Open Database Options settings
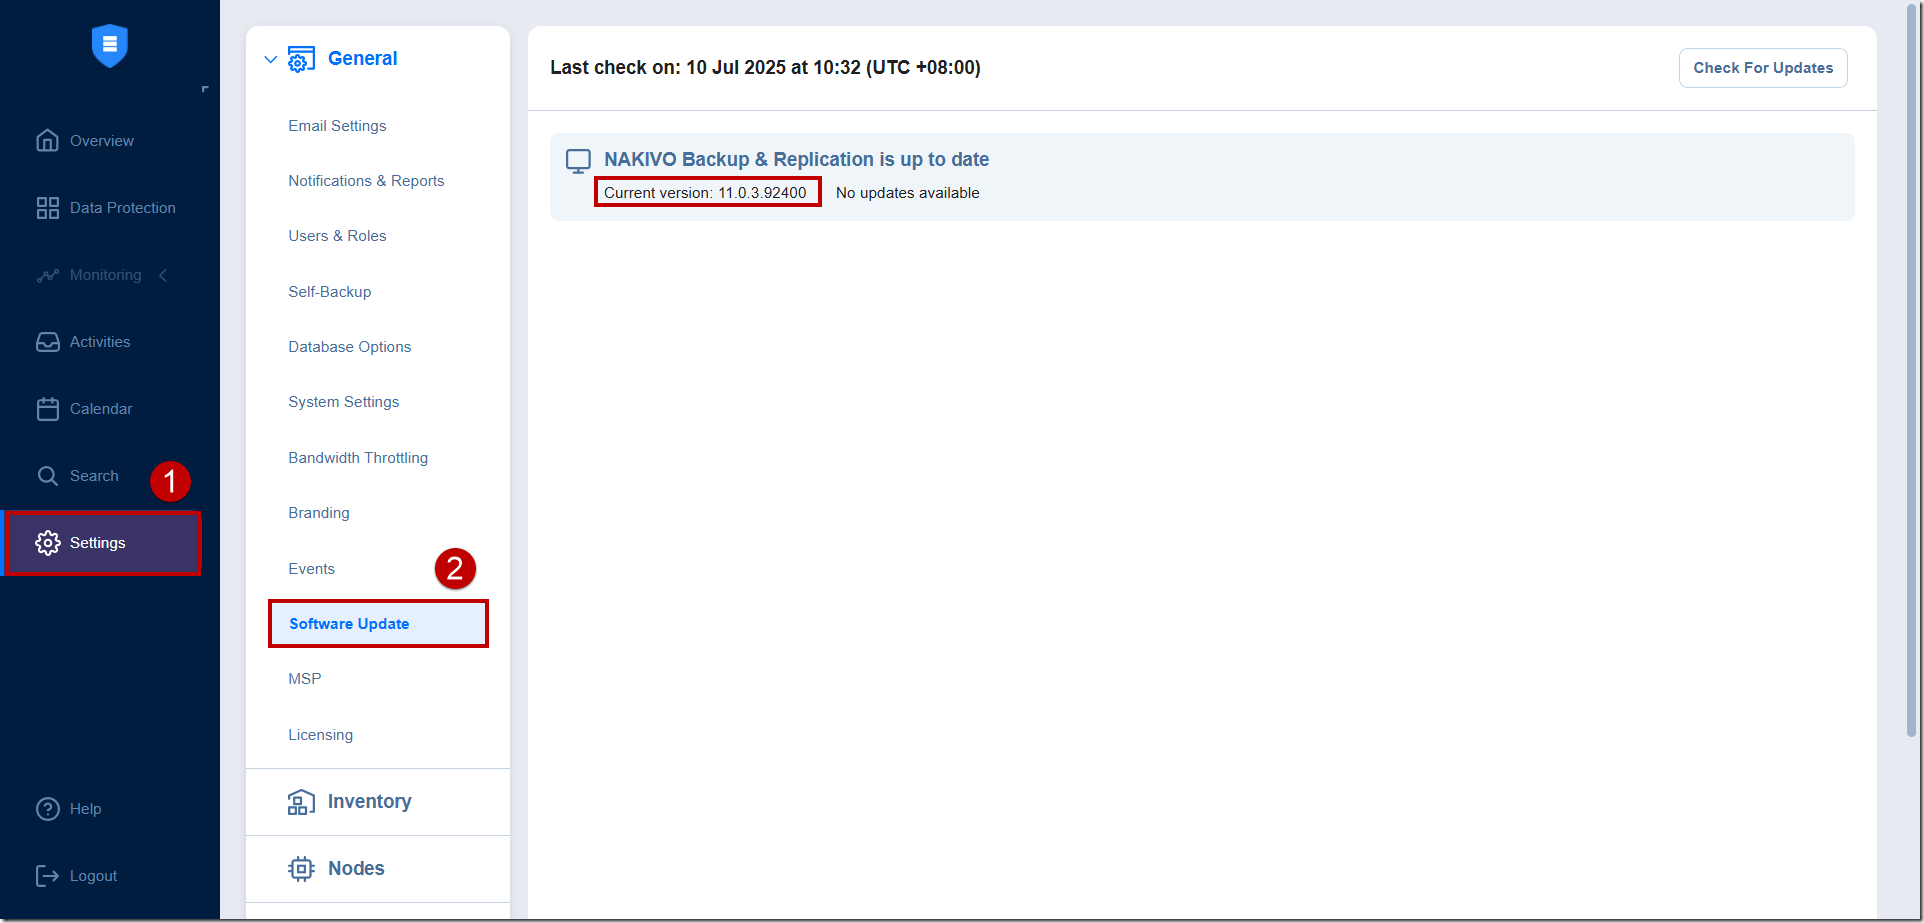Image resolution: width=1924 pixels, height=923 pixels. tap(350, 347)
